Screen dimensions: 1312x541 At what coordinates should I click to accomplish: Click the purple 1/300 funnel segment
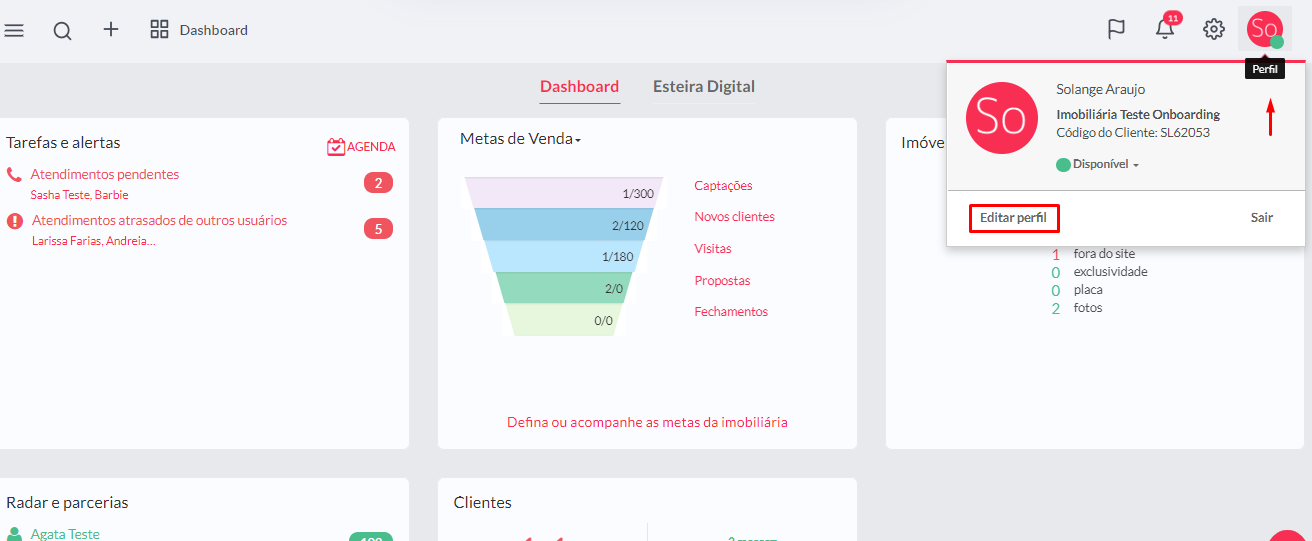click(564, 193)
